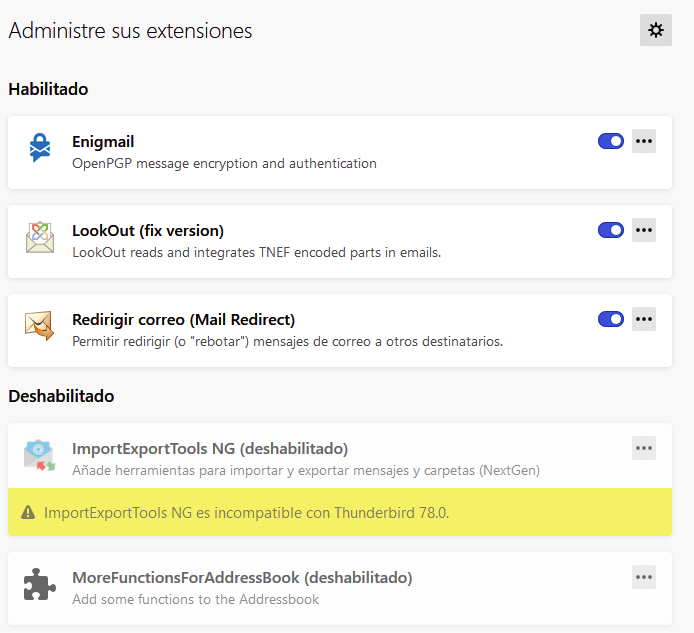Show more options for Redirigir correo
The height and width of the screenshot is (633, 694).
click(x=644, y=319)
